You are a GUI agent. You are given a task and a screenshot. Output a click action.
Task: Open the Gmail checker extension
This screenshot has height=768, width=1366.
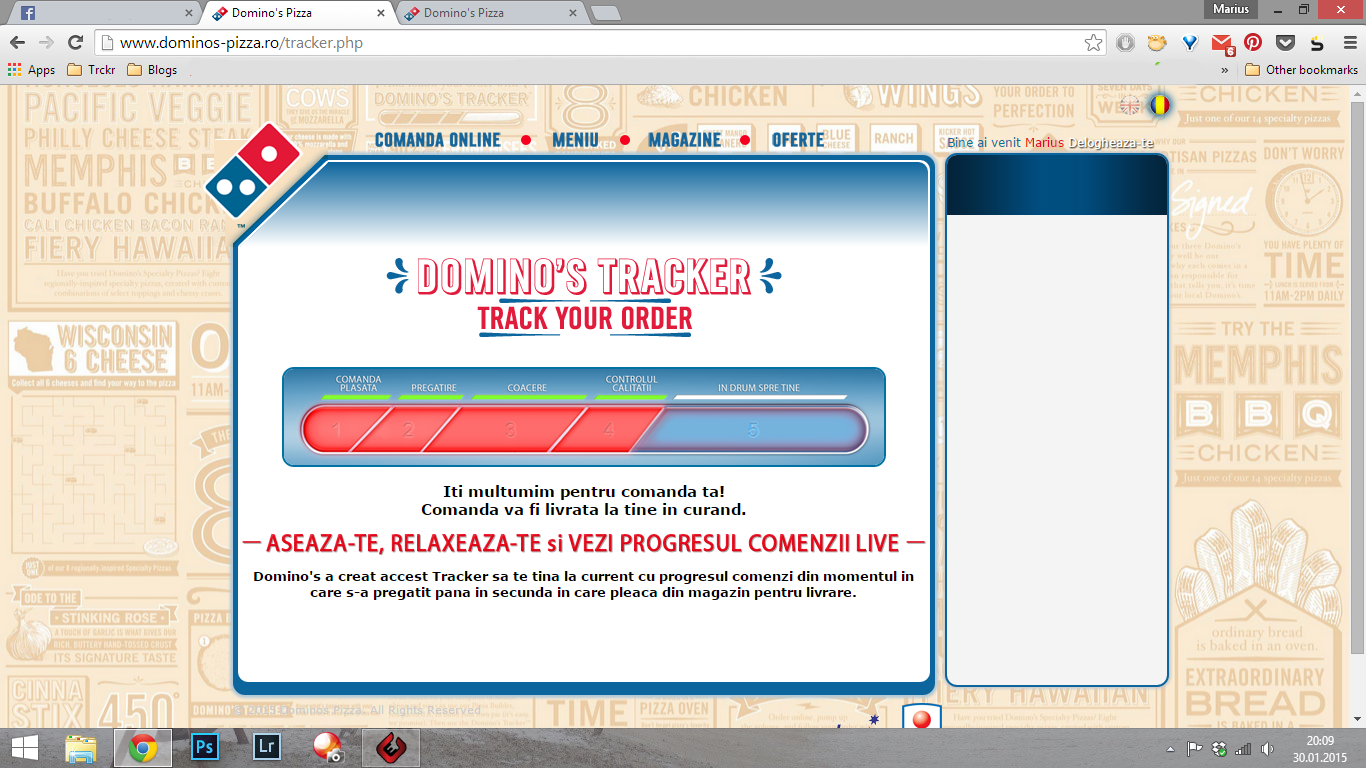pos(1221,43)
